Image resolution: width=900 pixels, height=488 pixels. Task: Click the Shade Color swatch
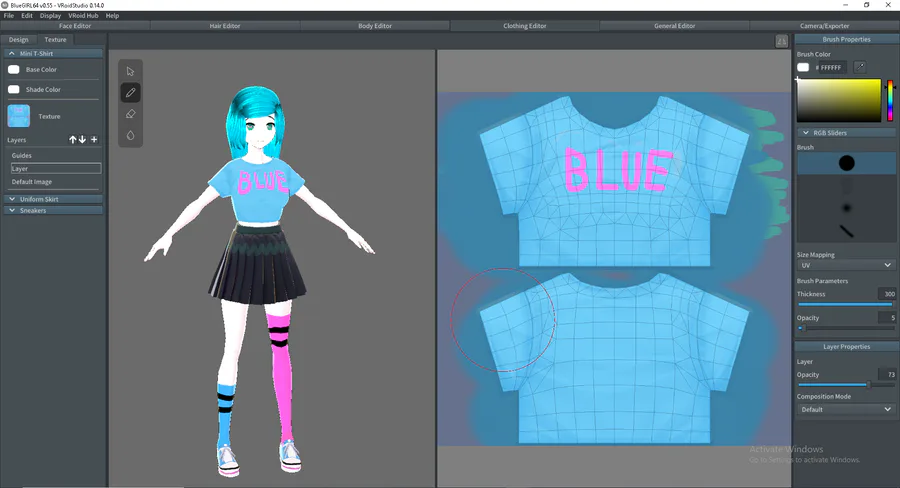click(x=14, y=90)
